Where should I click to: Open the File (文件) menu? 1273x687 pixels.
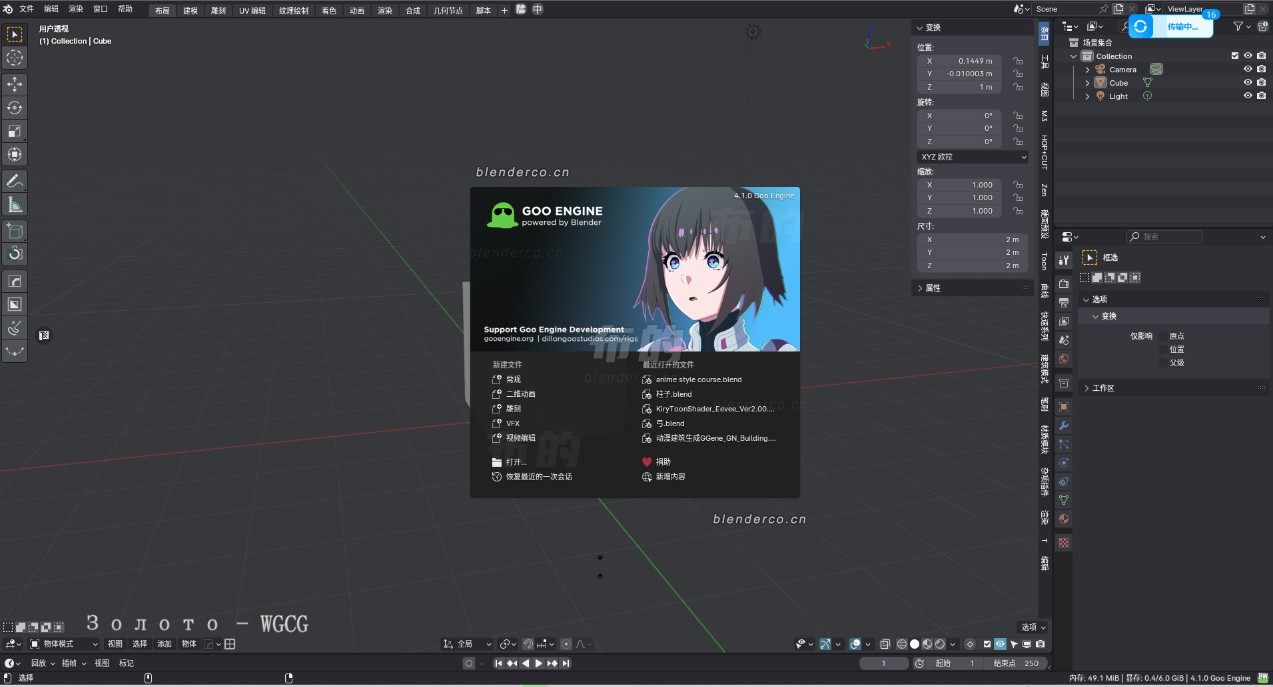click(27, 9)
